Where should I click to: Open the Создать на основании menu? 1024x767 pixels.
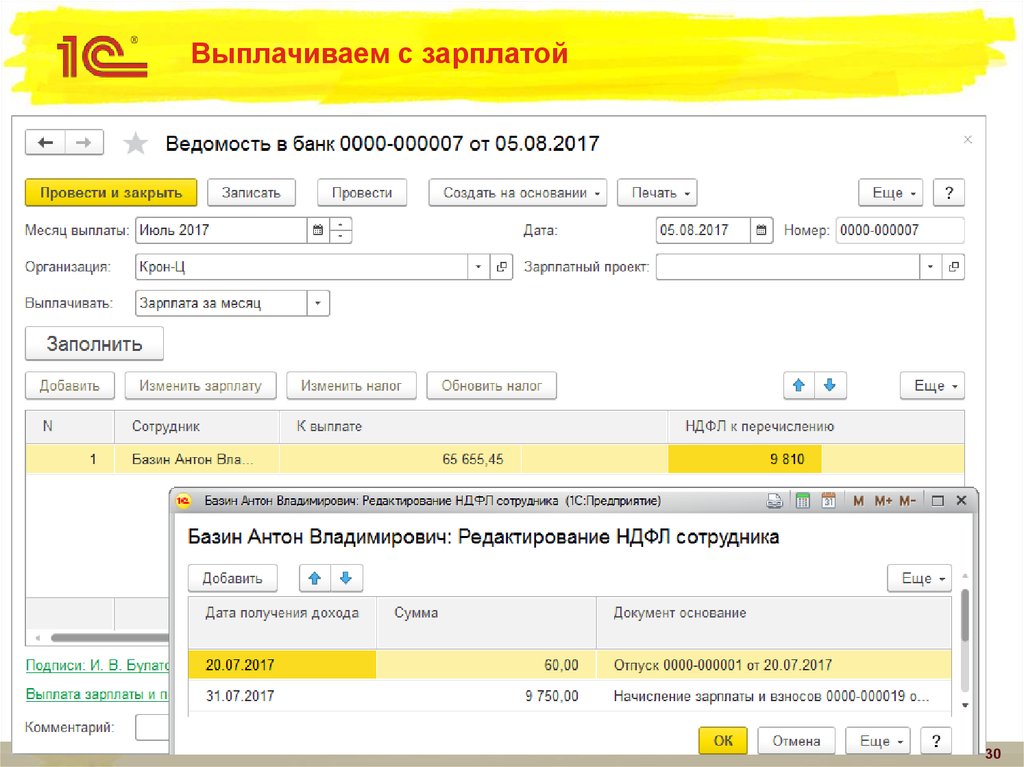coord(517,192)
